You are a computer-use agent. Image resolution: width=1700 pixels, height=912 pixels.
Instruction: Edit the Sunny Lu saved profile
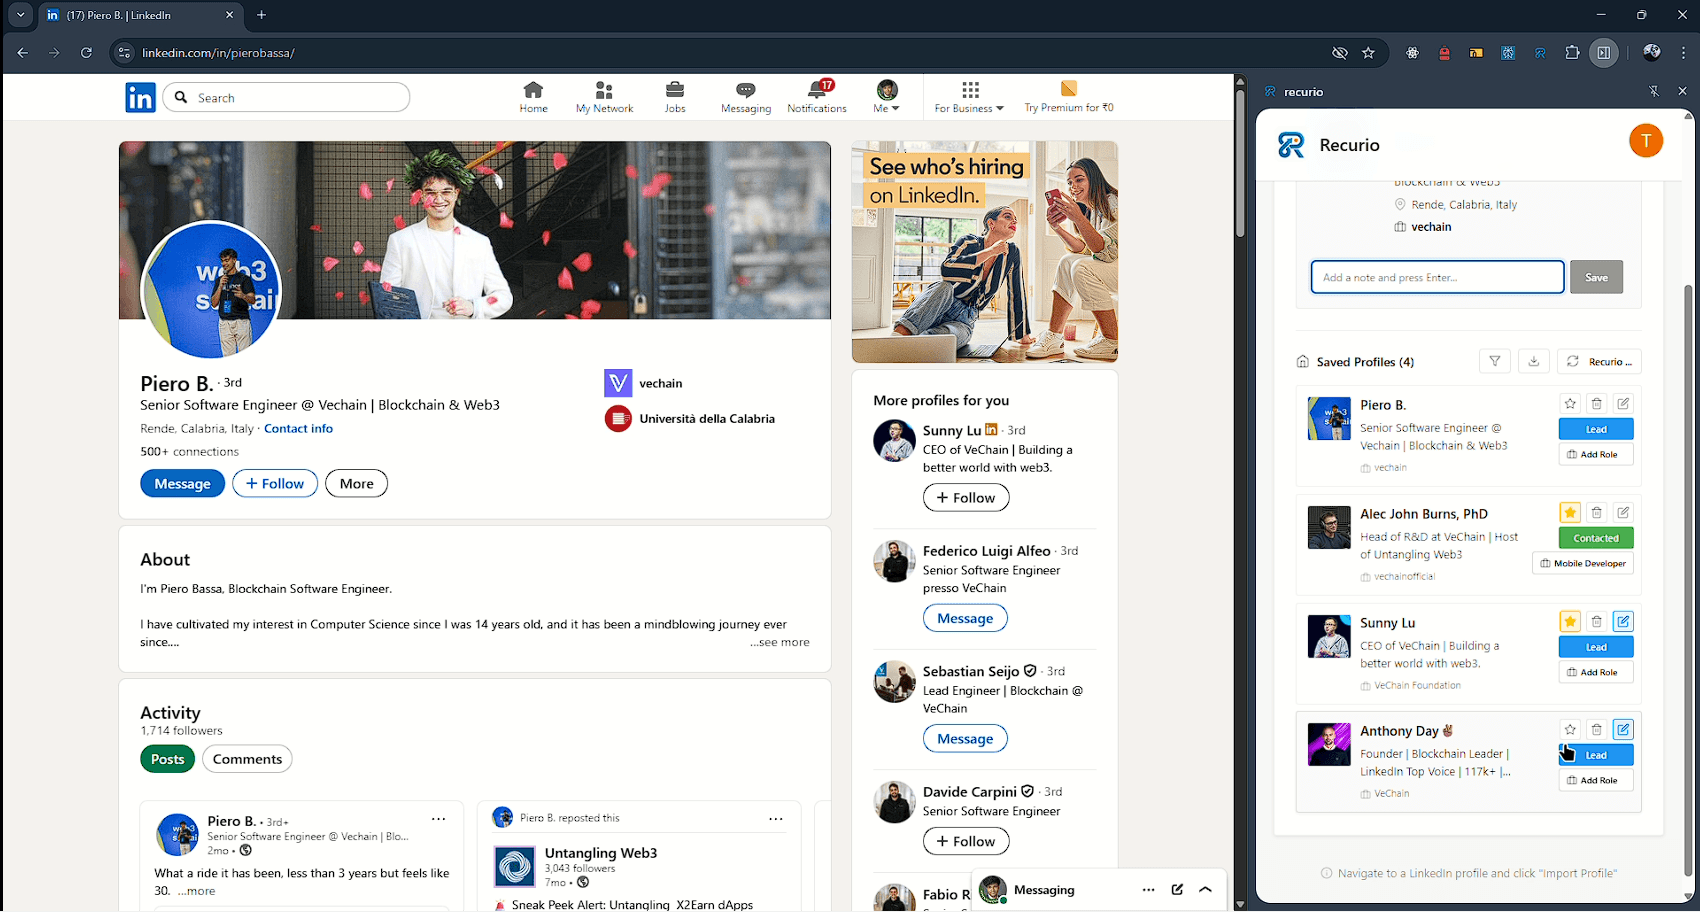pos(1622,622)
